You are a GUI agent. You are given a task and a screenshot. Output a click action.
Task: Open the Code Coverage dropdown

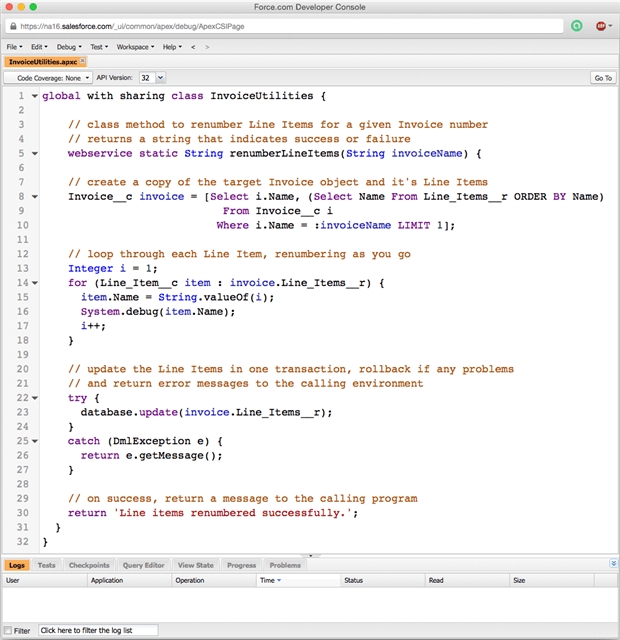pyautogui.click(x=48, y=78)
